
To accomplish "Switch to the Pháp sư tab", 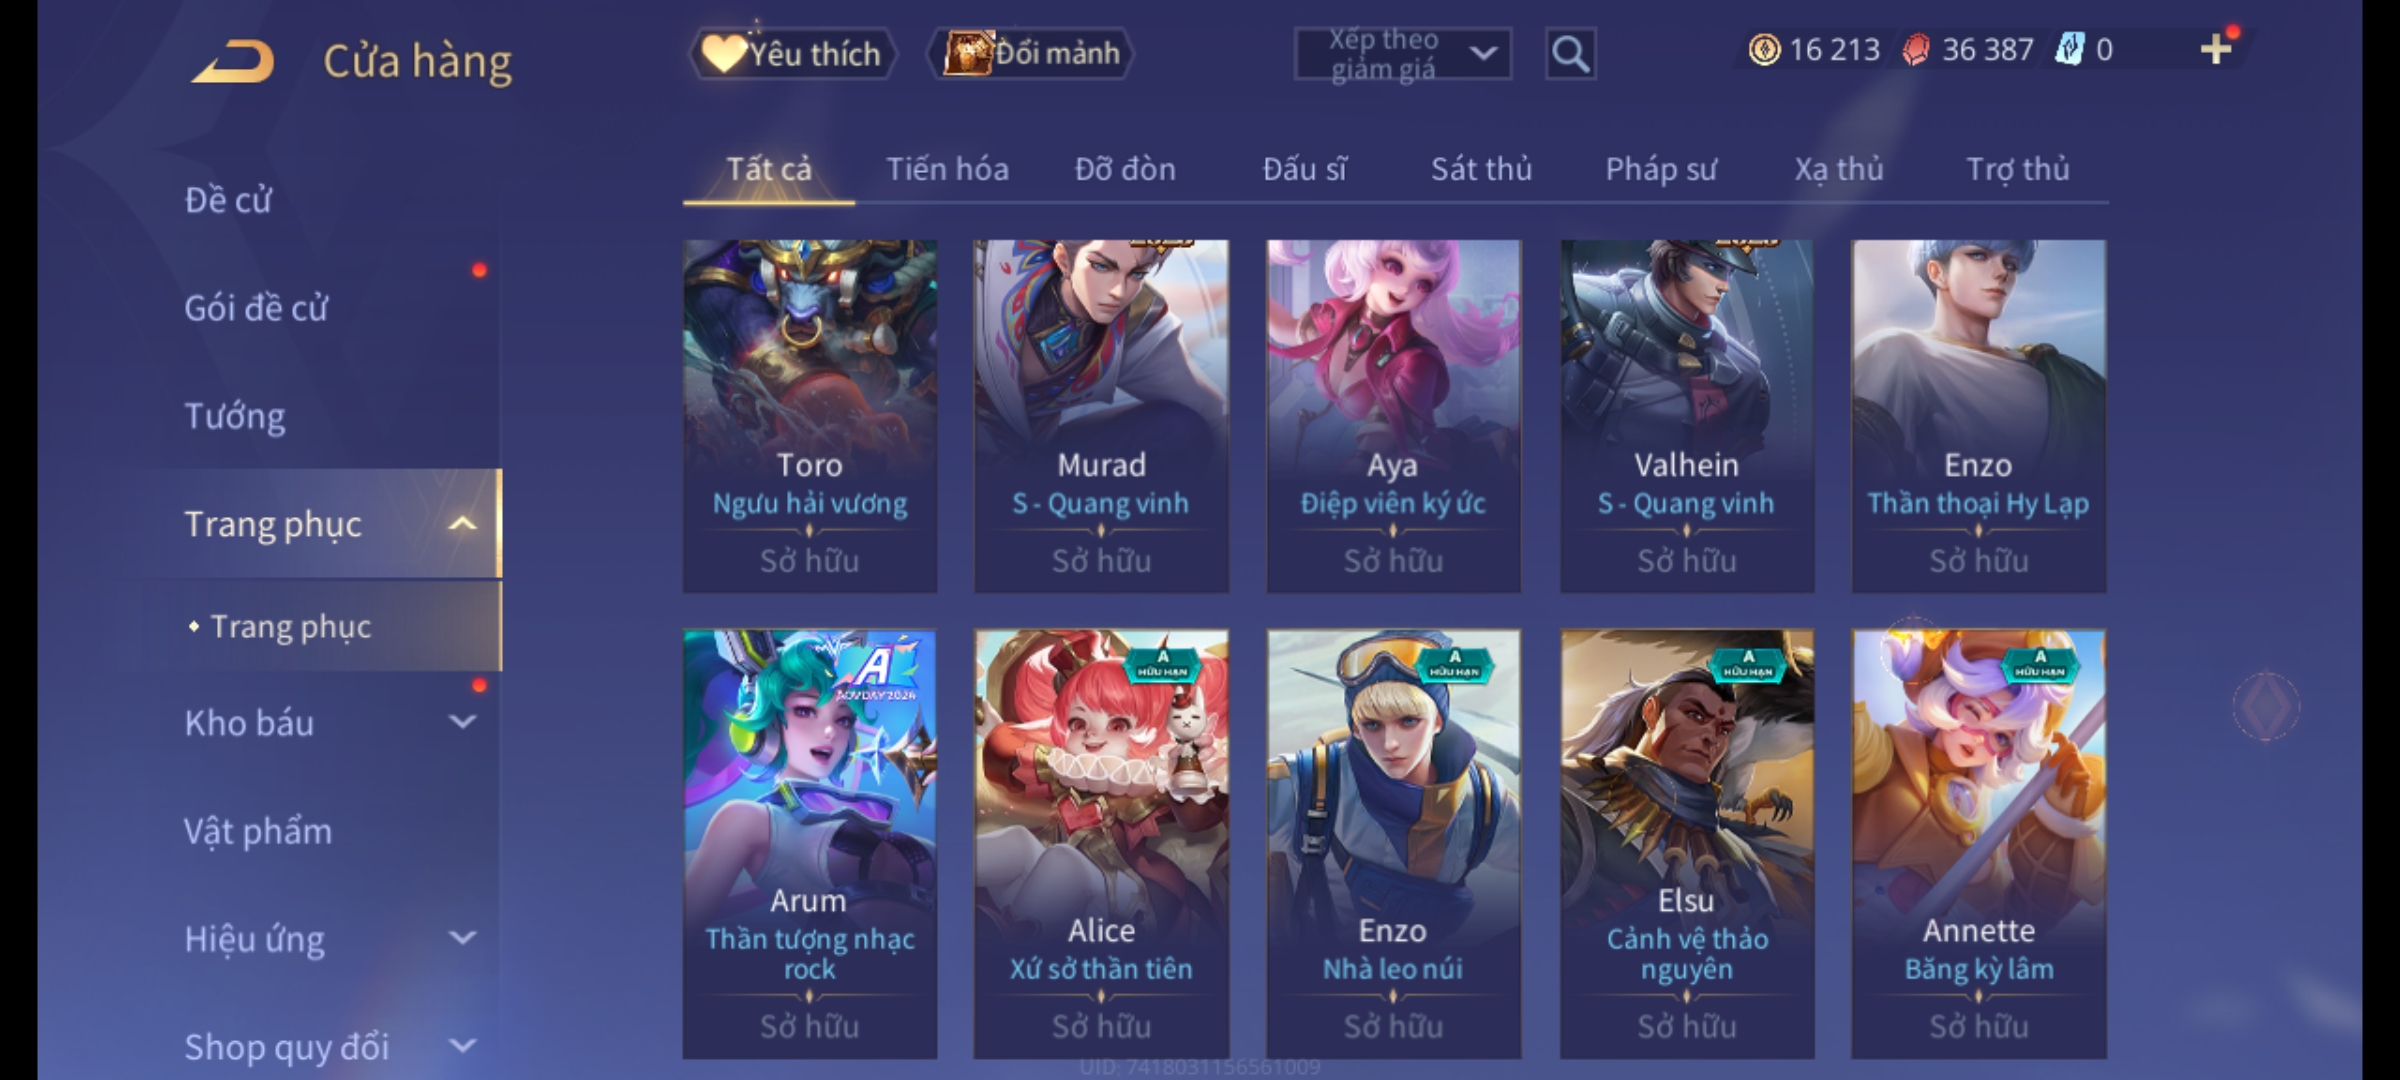I will [1661, 169].
